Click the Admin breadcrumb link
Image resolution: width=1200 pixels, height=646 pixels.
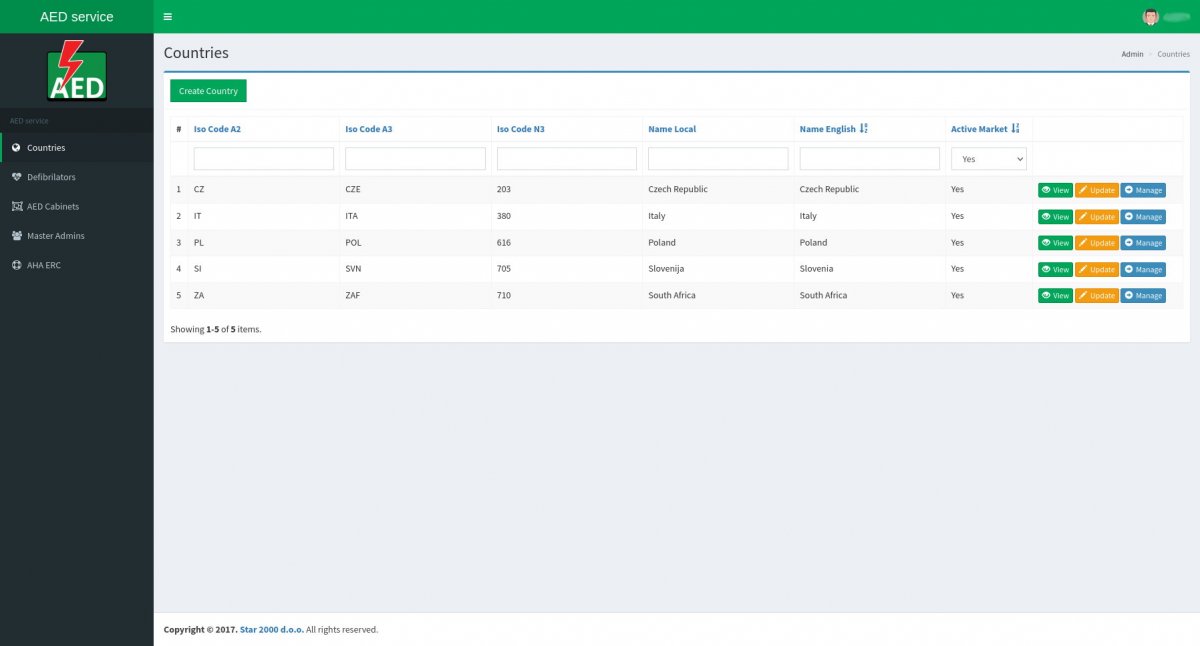point(1132,54)
